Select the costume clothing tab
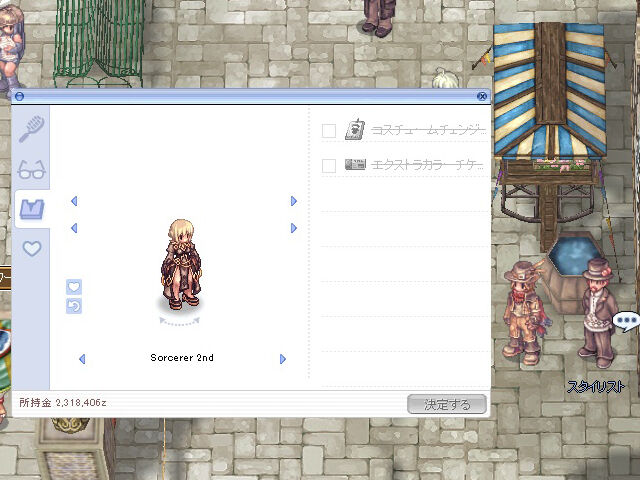 [x=32, y=209]
